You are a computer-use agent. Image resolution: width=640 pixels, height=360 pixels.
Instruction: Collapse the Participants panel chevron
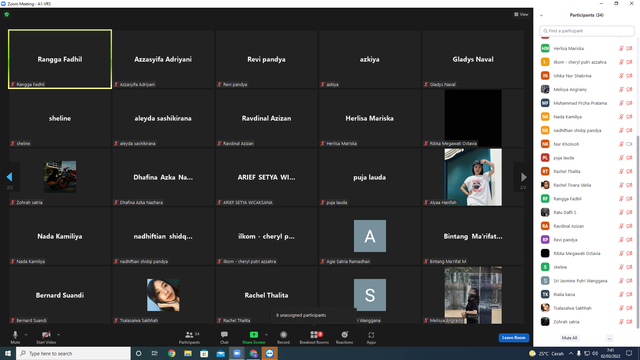541,15
